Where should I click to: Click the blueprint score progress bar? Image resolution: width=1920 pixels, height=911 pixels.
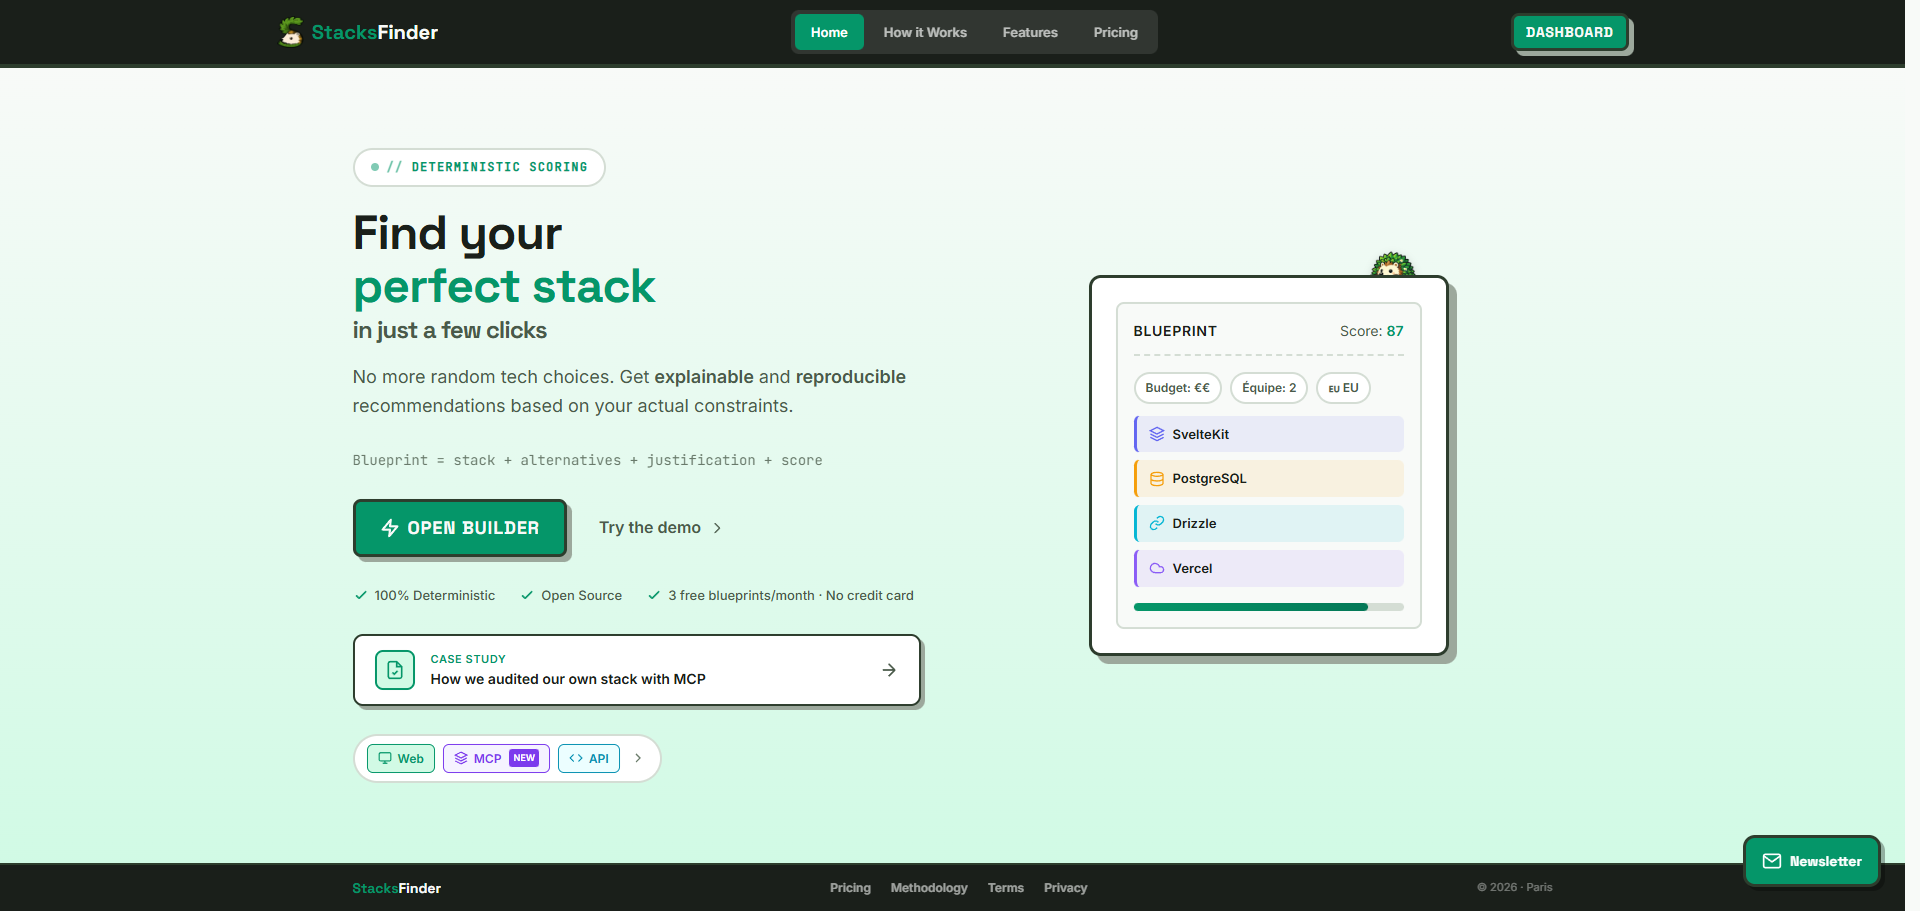1269,607
